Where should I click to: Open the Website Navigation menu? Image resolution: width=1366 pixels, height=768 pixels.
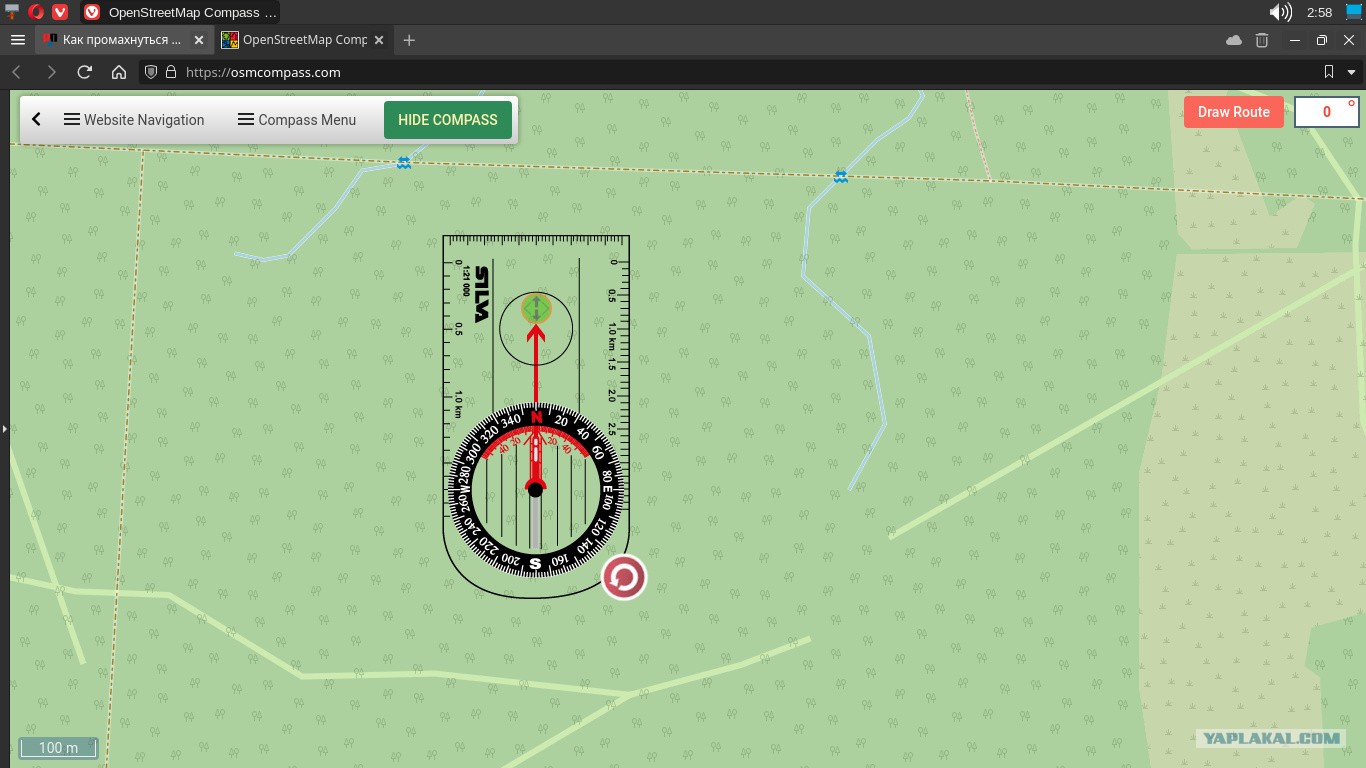coord(134,119)
